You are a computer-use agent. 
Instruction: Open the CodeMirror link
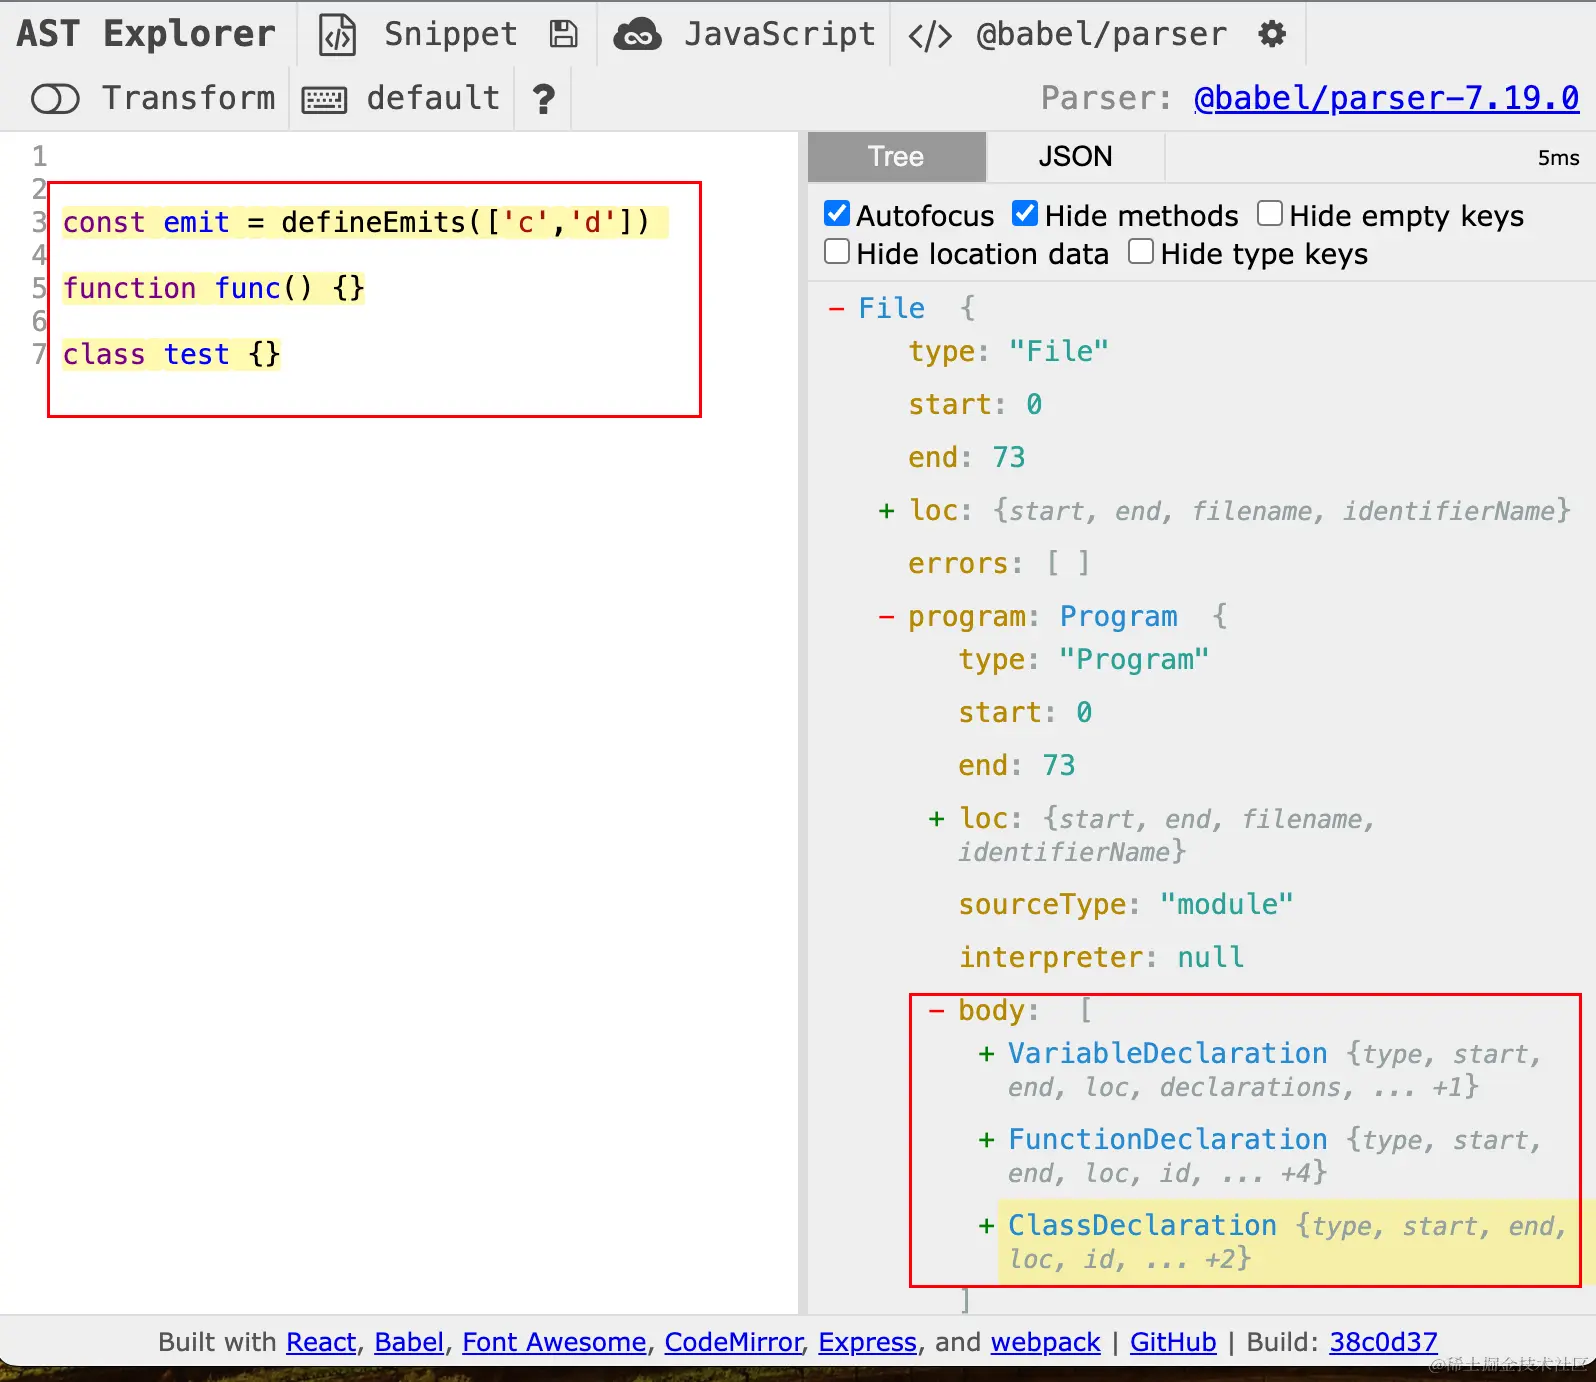pyautogui.click(x=734, y=1342)
